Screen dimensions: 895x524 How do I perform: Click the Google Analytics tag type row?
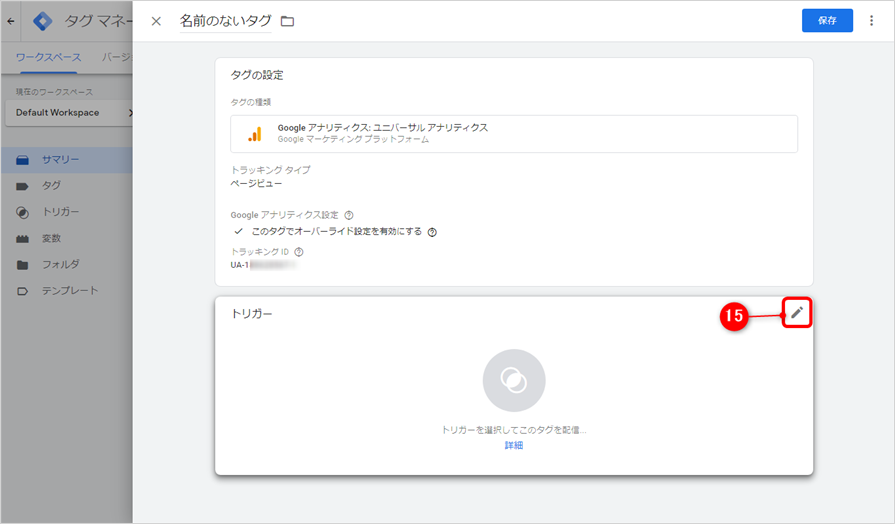pos(514,134)
